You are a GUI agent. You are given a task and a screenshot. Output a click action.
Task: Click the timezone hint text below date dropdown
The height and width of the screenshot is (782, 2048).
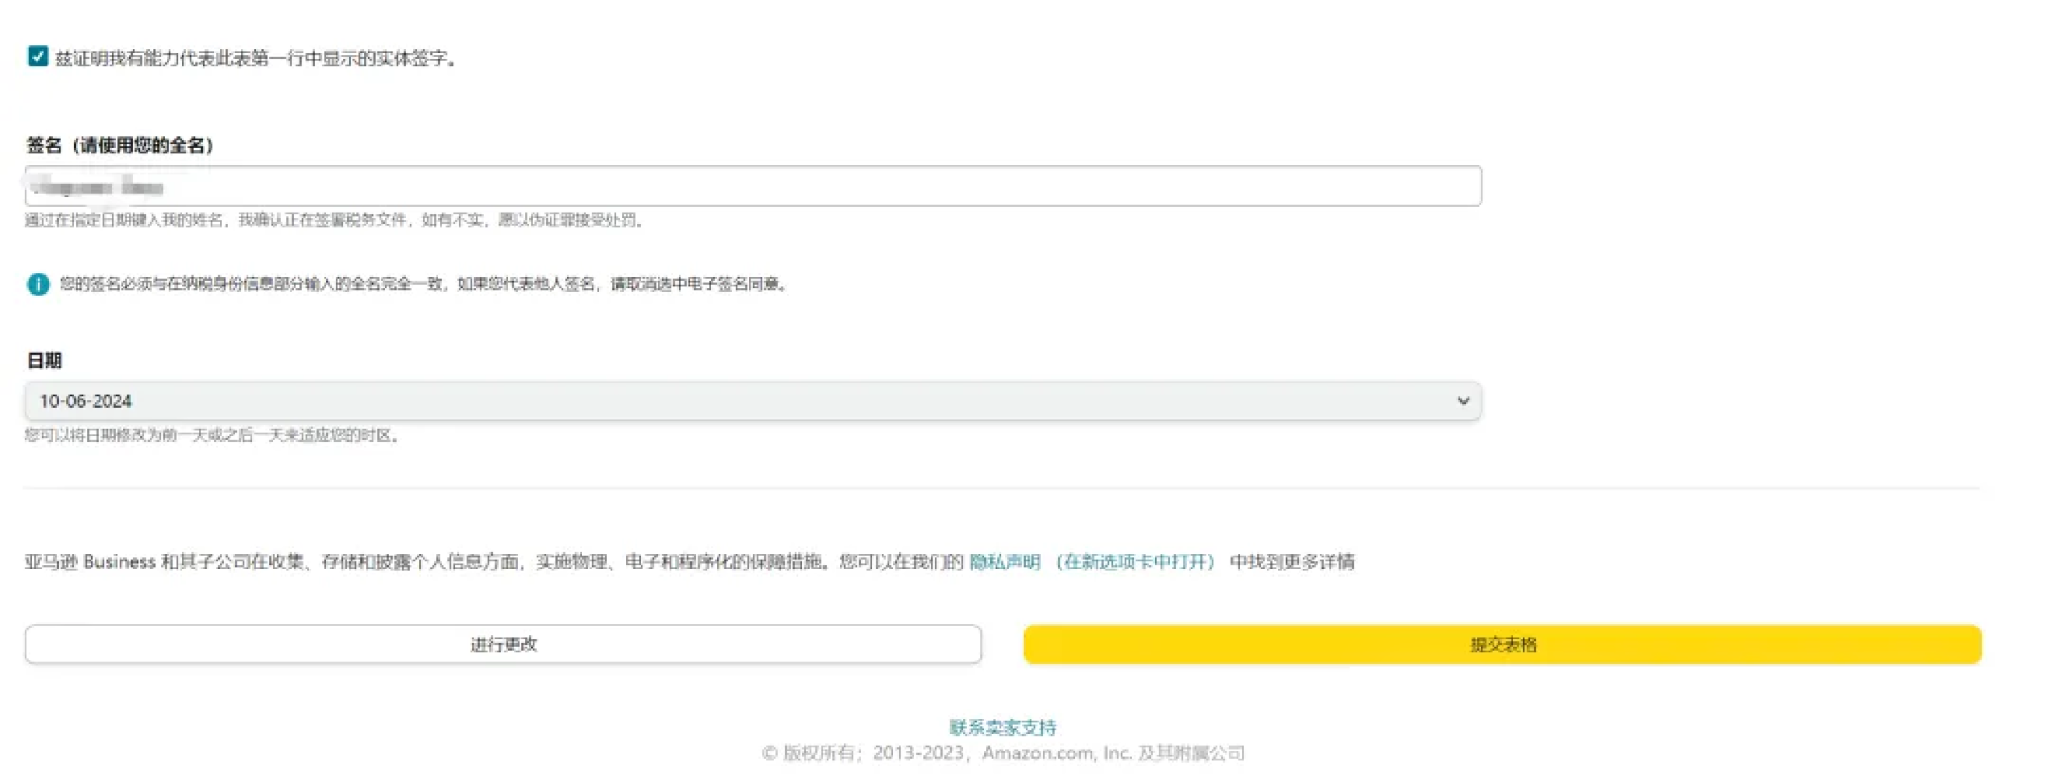coord(213,436)
